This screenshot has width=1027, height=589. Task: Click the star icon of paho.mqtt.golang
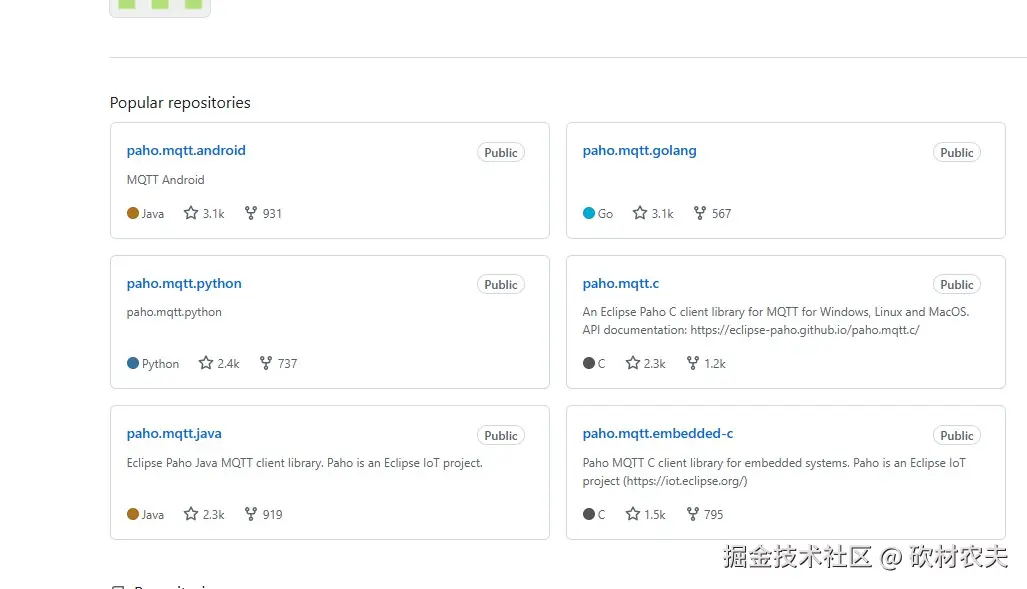click(640, 213)
